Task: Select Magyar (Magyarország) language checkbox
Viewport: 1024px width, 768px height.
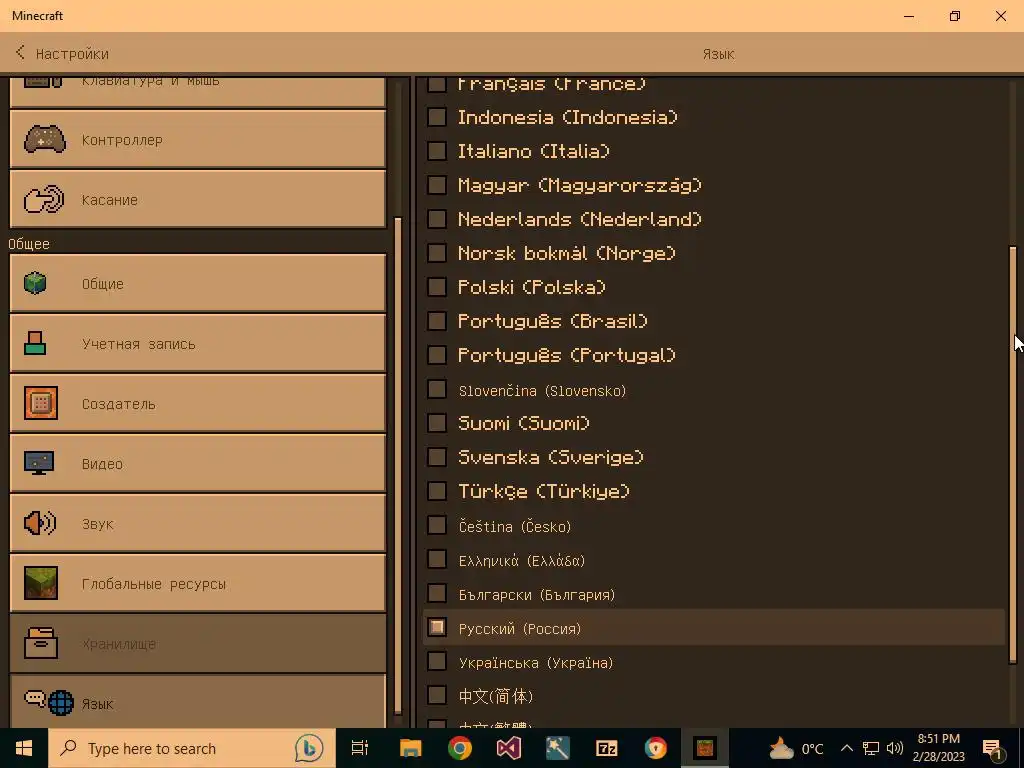Action: click(436, 185)
